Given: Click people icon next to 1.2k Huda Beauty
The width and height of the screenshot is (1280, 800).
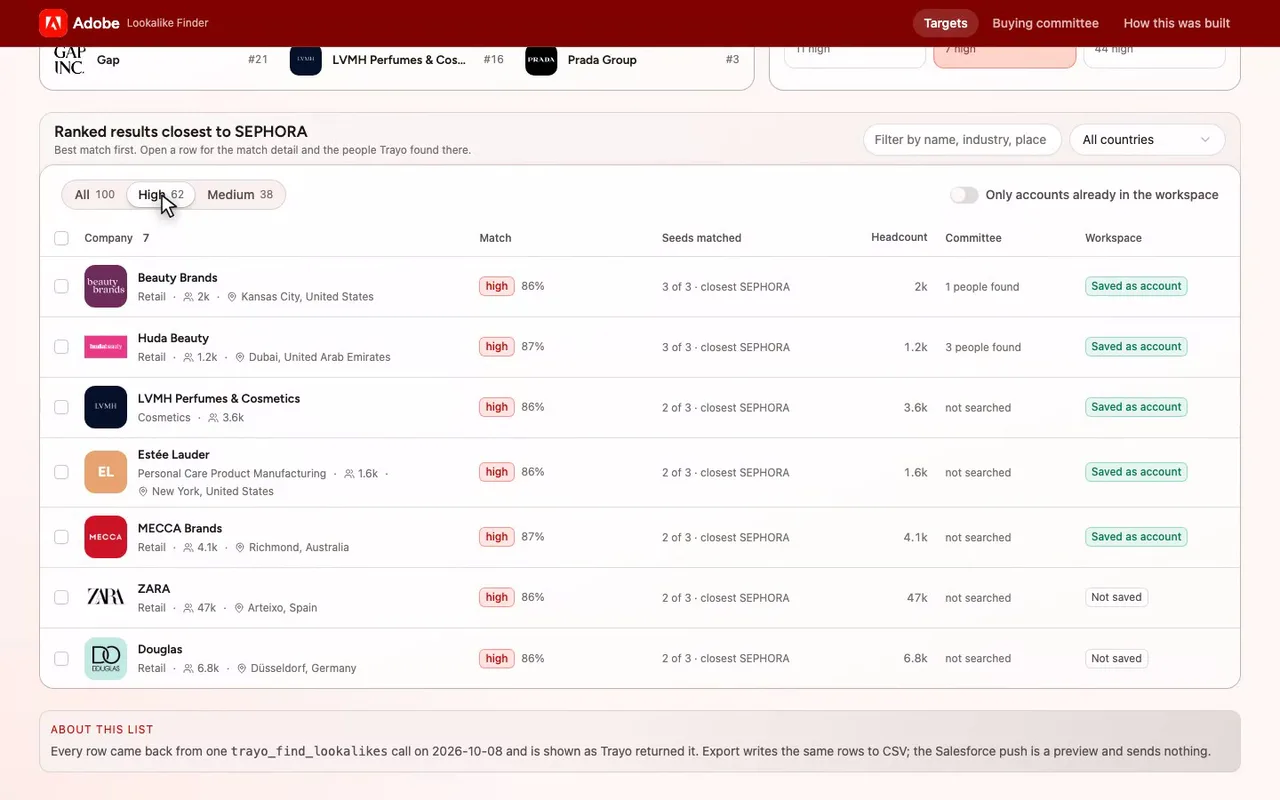Looking at the screenshot, I should 188,357.
